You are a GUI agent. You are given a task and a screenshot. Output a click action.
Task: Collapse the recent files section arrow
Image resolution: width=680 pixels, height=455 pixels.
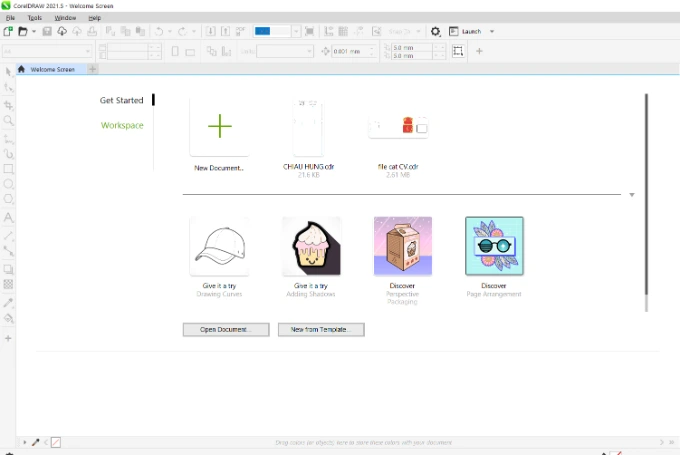tap(632, 195)
